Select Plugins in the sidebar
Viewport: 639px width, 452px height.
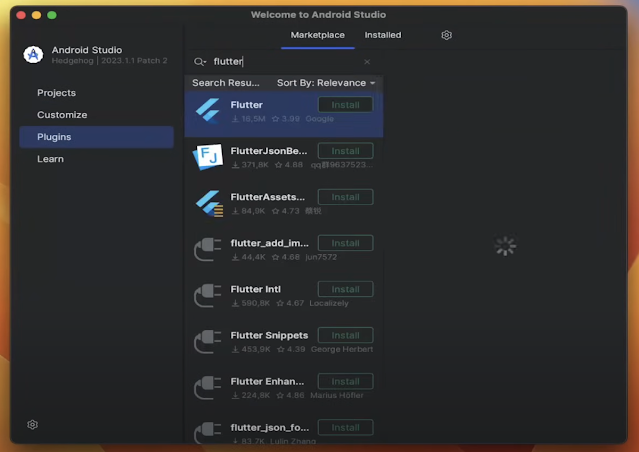click(97, 137)
